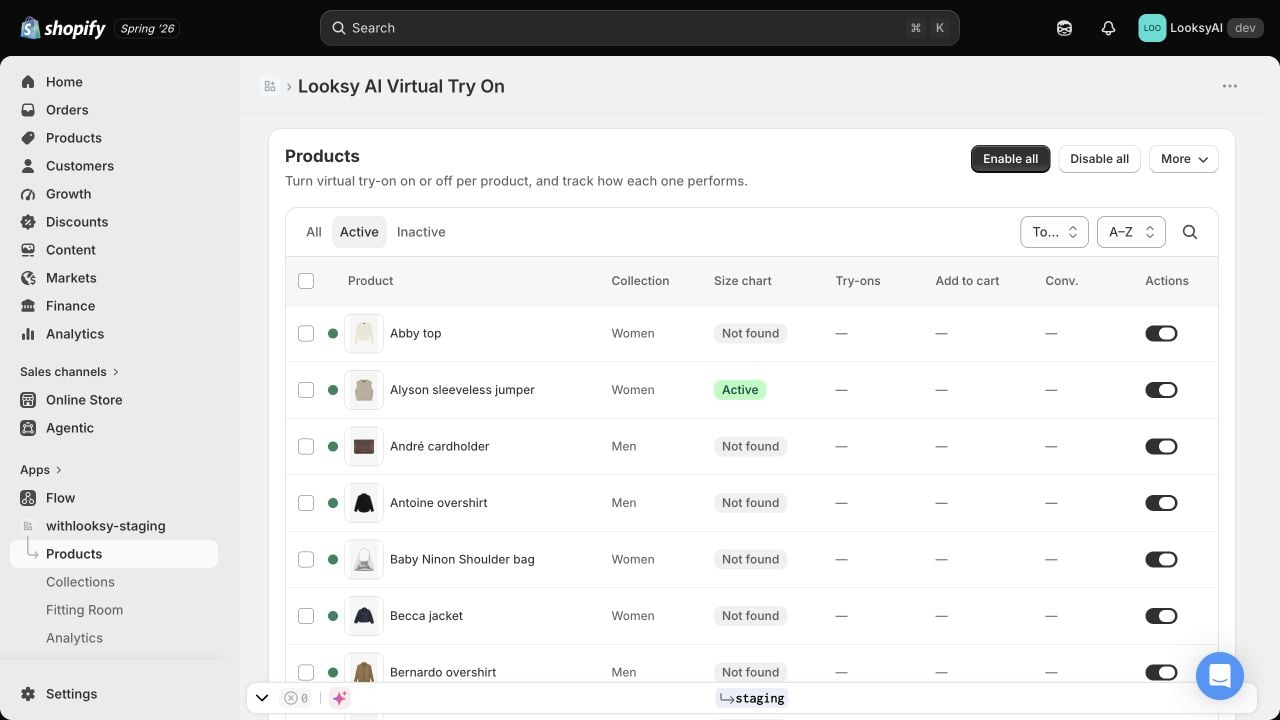Click the Discounts icon in sidebar
Image resolution: width=1280 pixels, height=720 pixels.
coord(28,222)
